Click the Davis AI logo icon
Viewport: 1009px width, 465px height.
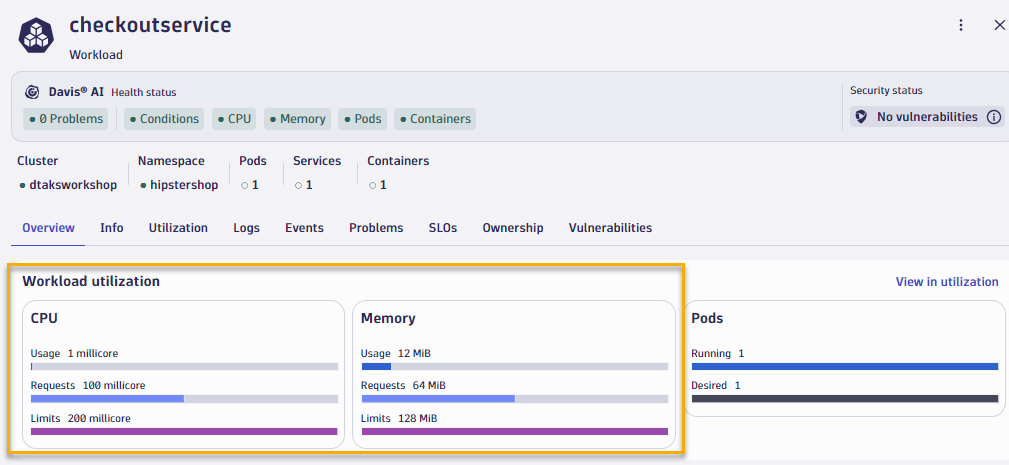pyautogui.click(x=32, y=92)
